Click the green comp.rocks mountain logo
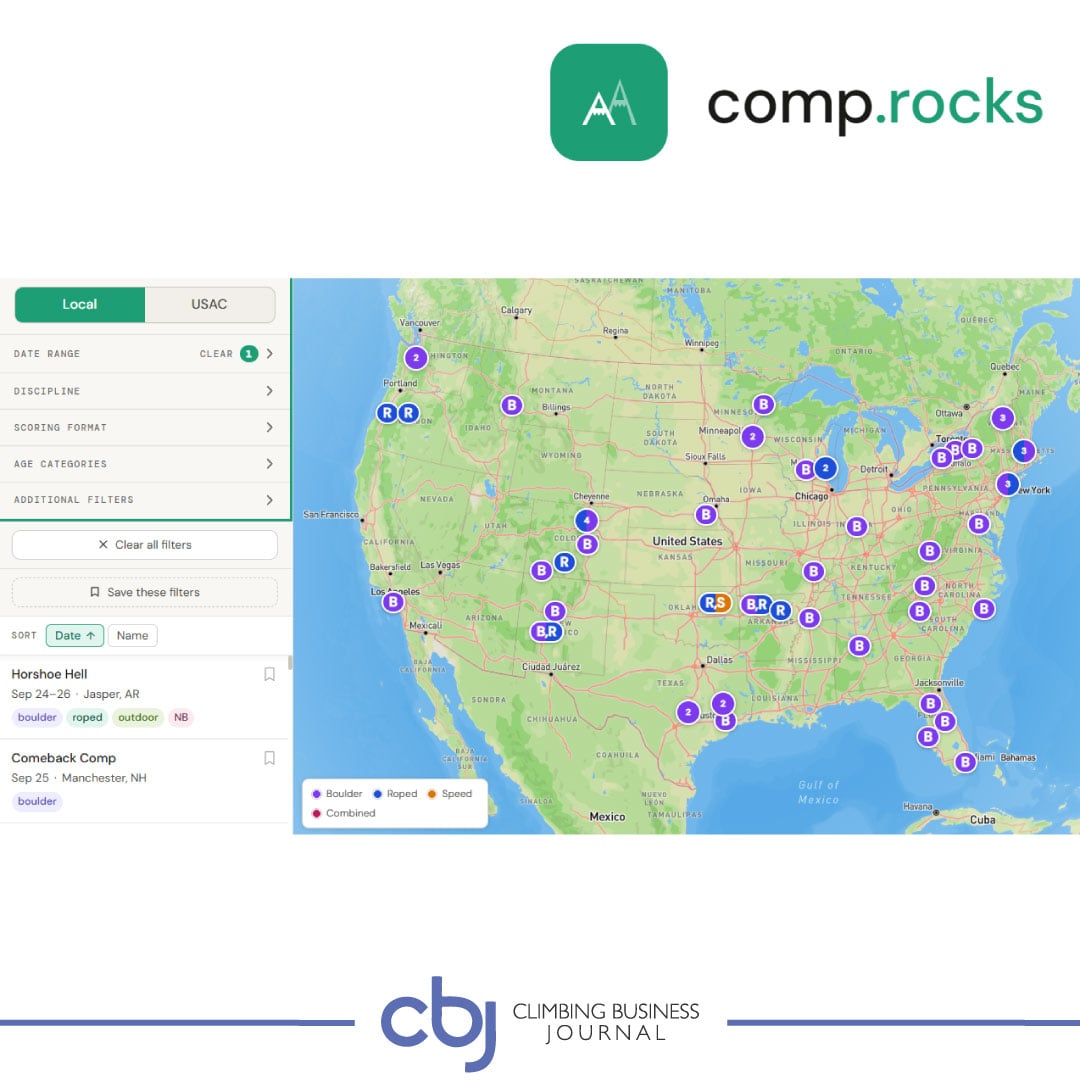This screenshot has height=1080, width=1080. [609, 103]
